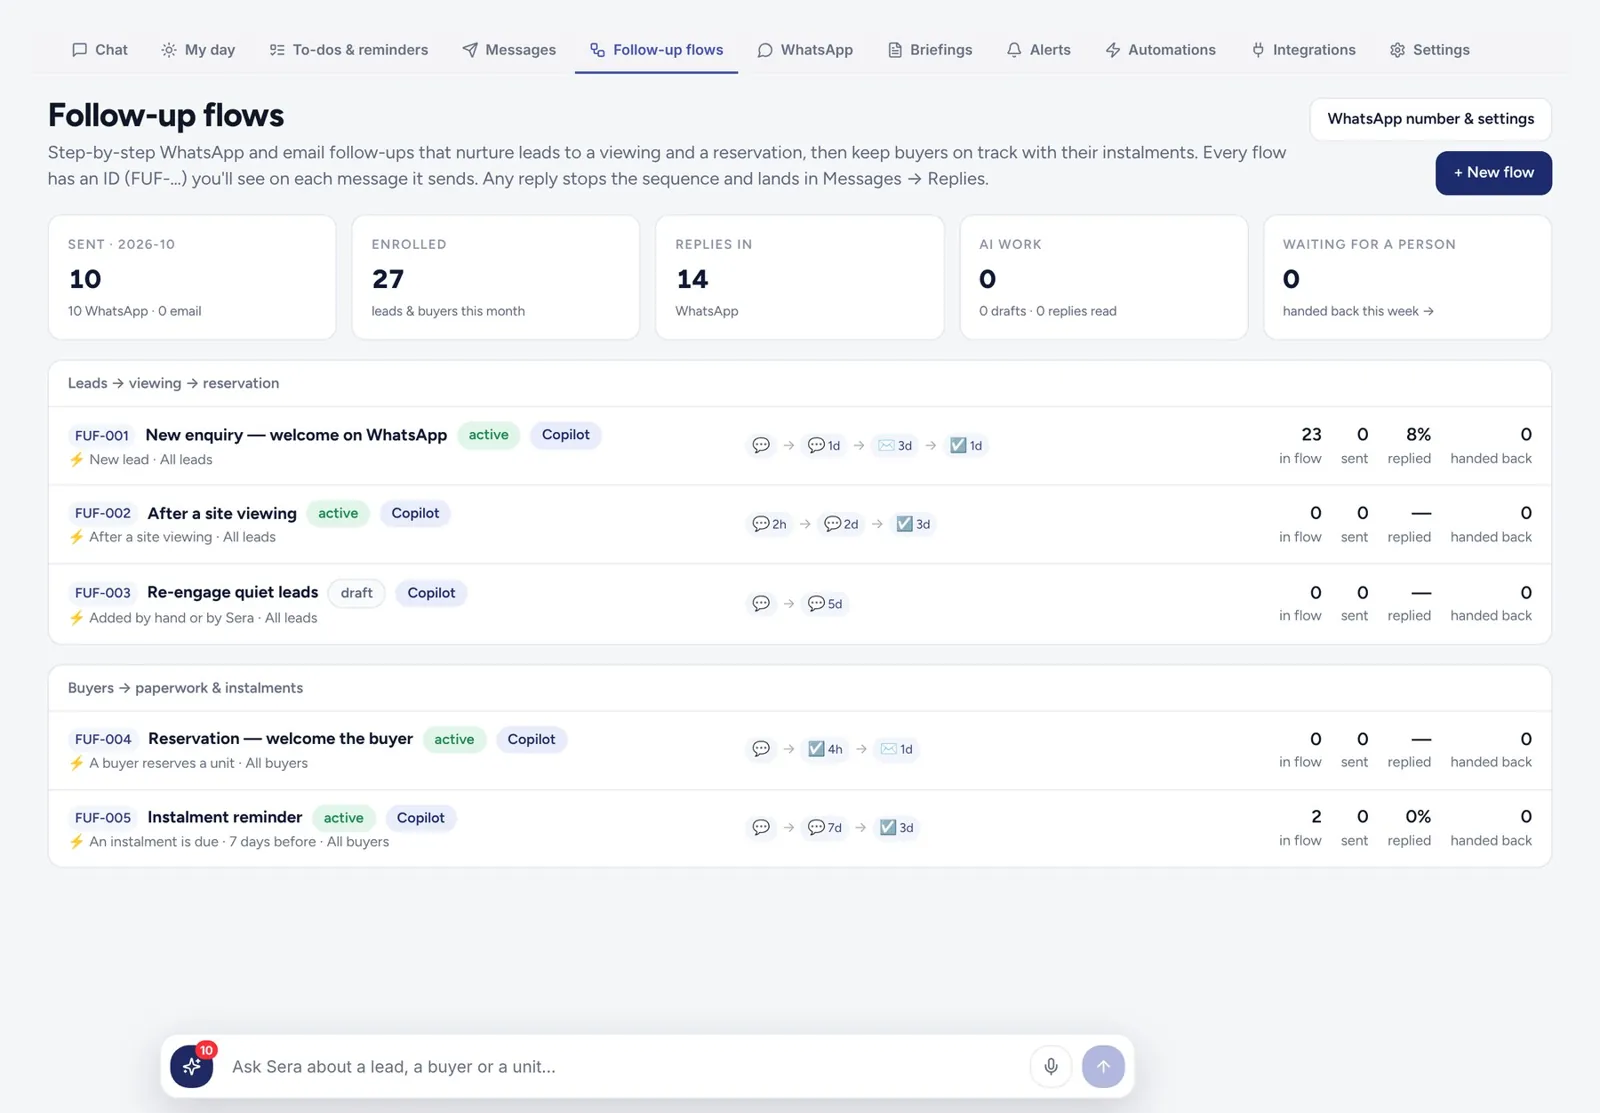Image resolution: width=1600 pixels, height=1113 pixels.
Task: Open WhatsApp number & settings
Action: [1430, 119]
